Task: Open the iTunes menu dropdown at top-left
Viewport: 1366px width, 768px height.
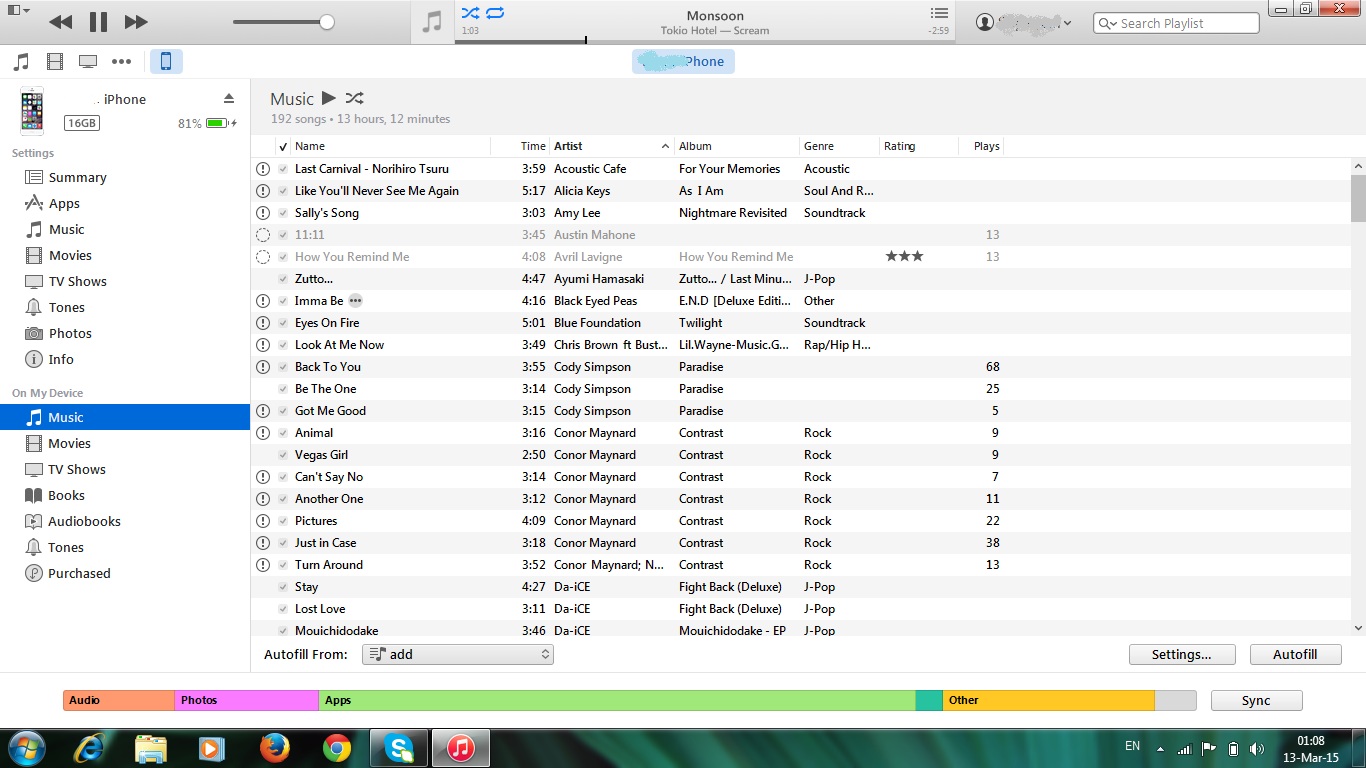Action: pyautogui.click(x=18, y=10)
